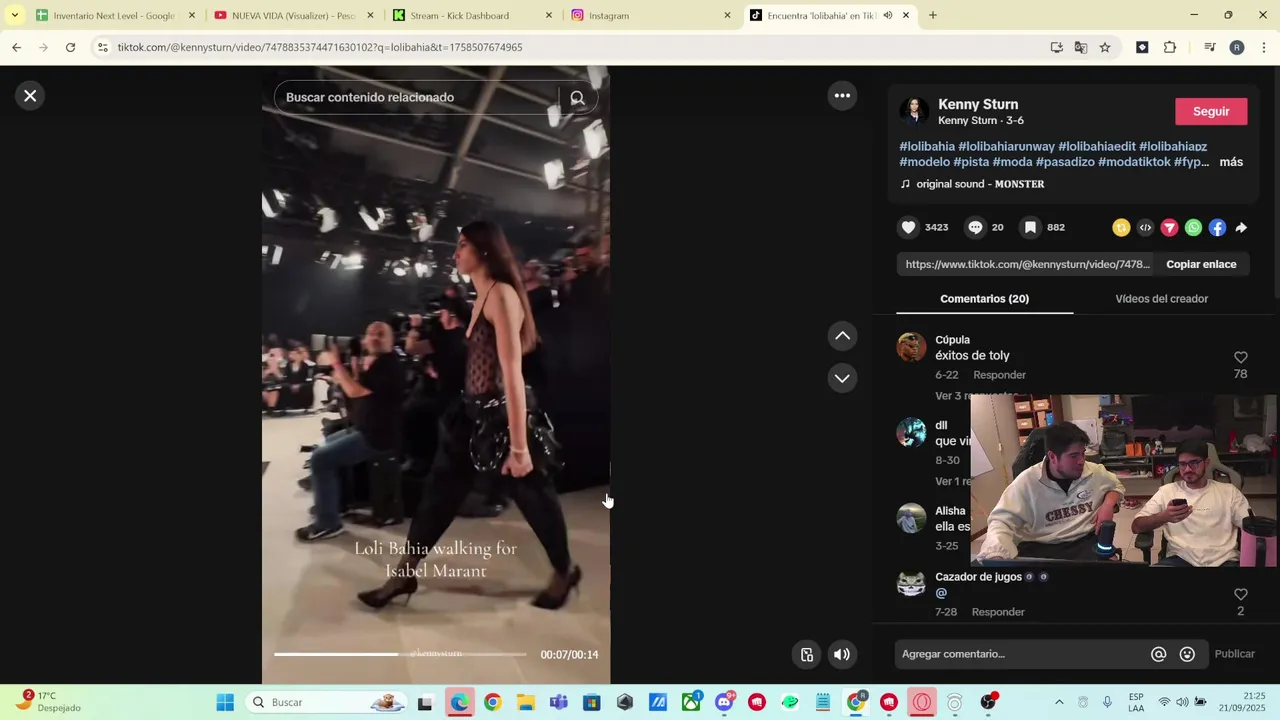1280x720 pixels.
Task: Open File Explorer from the taskbar
Action: tap(525, 702)
